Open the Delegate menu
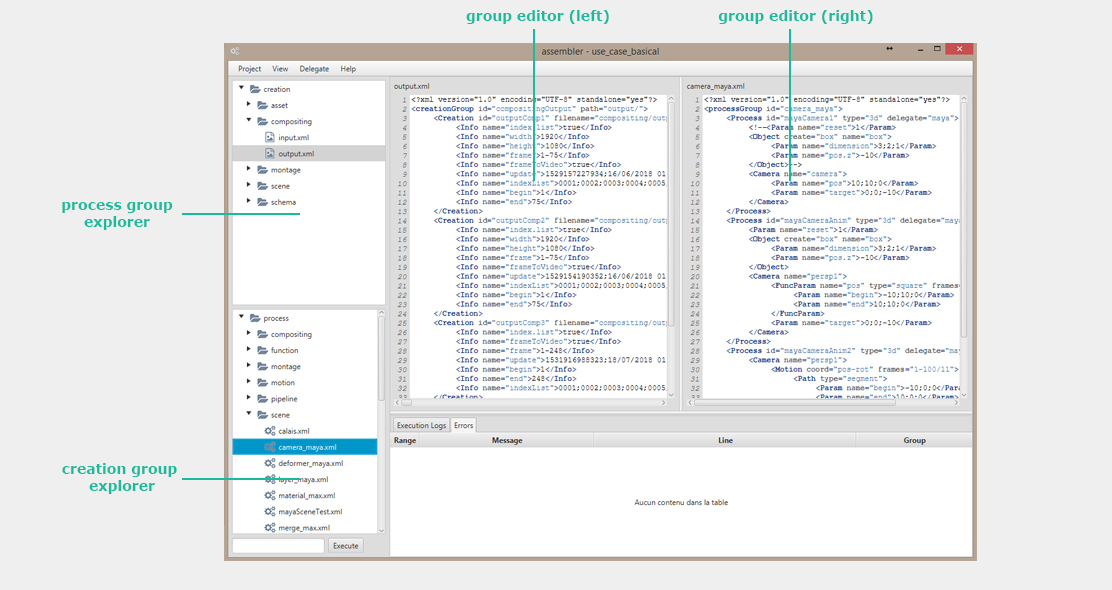Viewport: 1112px width, 590px height. [x=314, y=69]
